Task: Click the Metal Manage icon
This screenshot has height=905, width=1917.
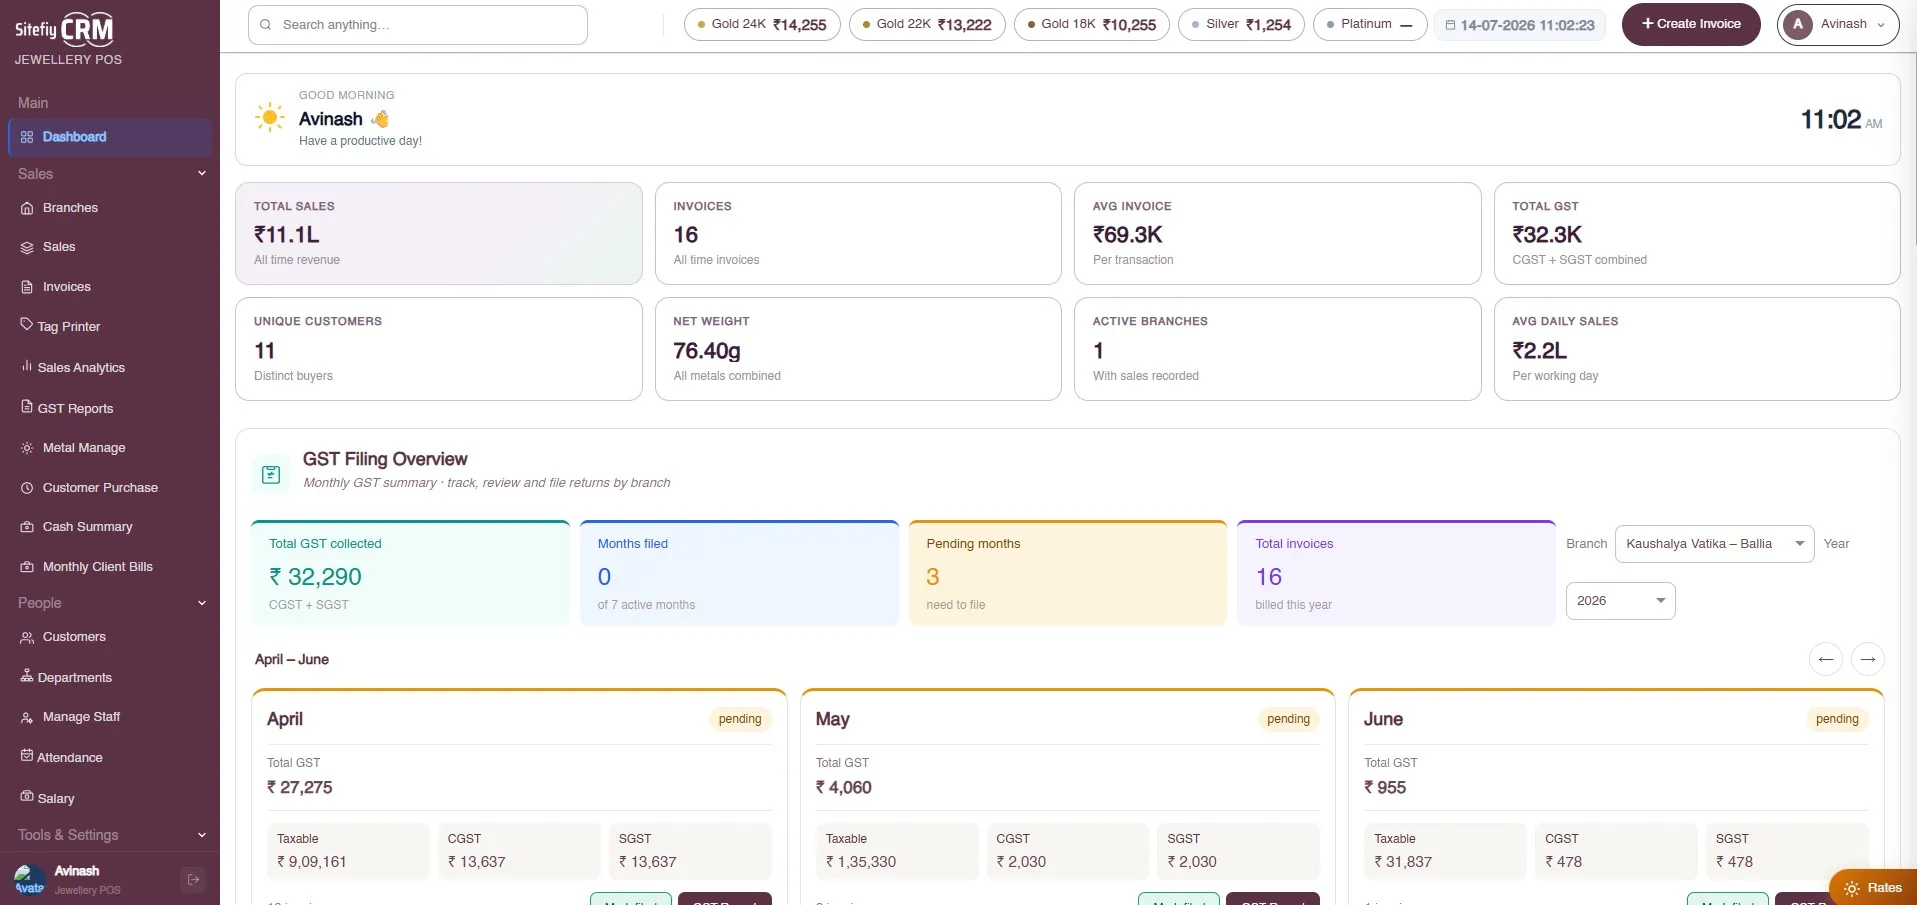Action: [27, 448]
